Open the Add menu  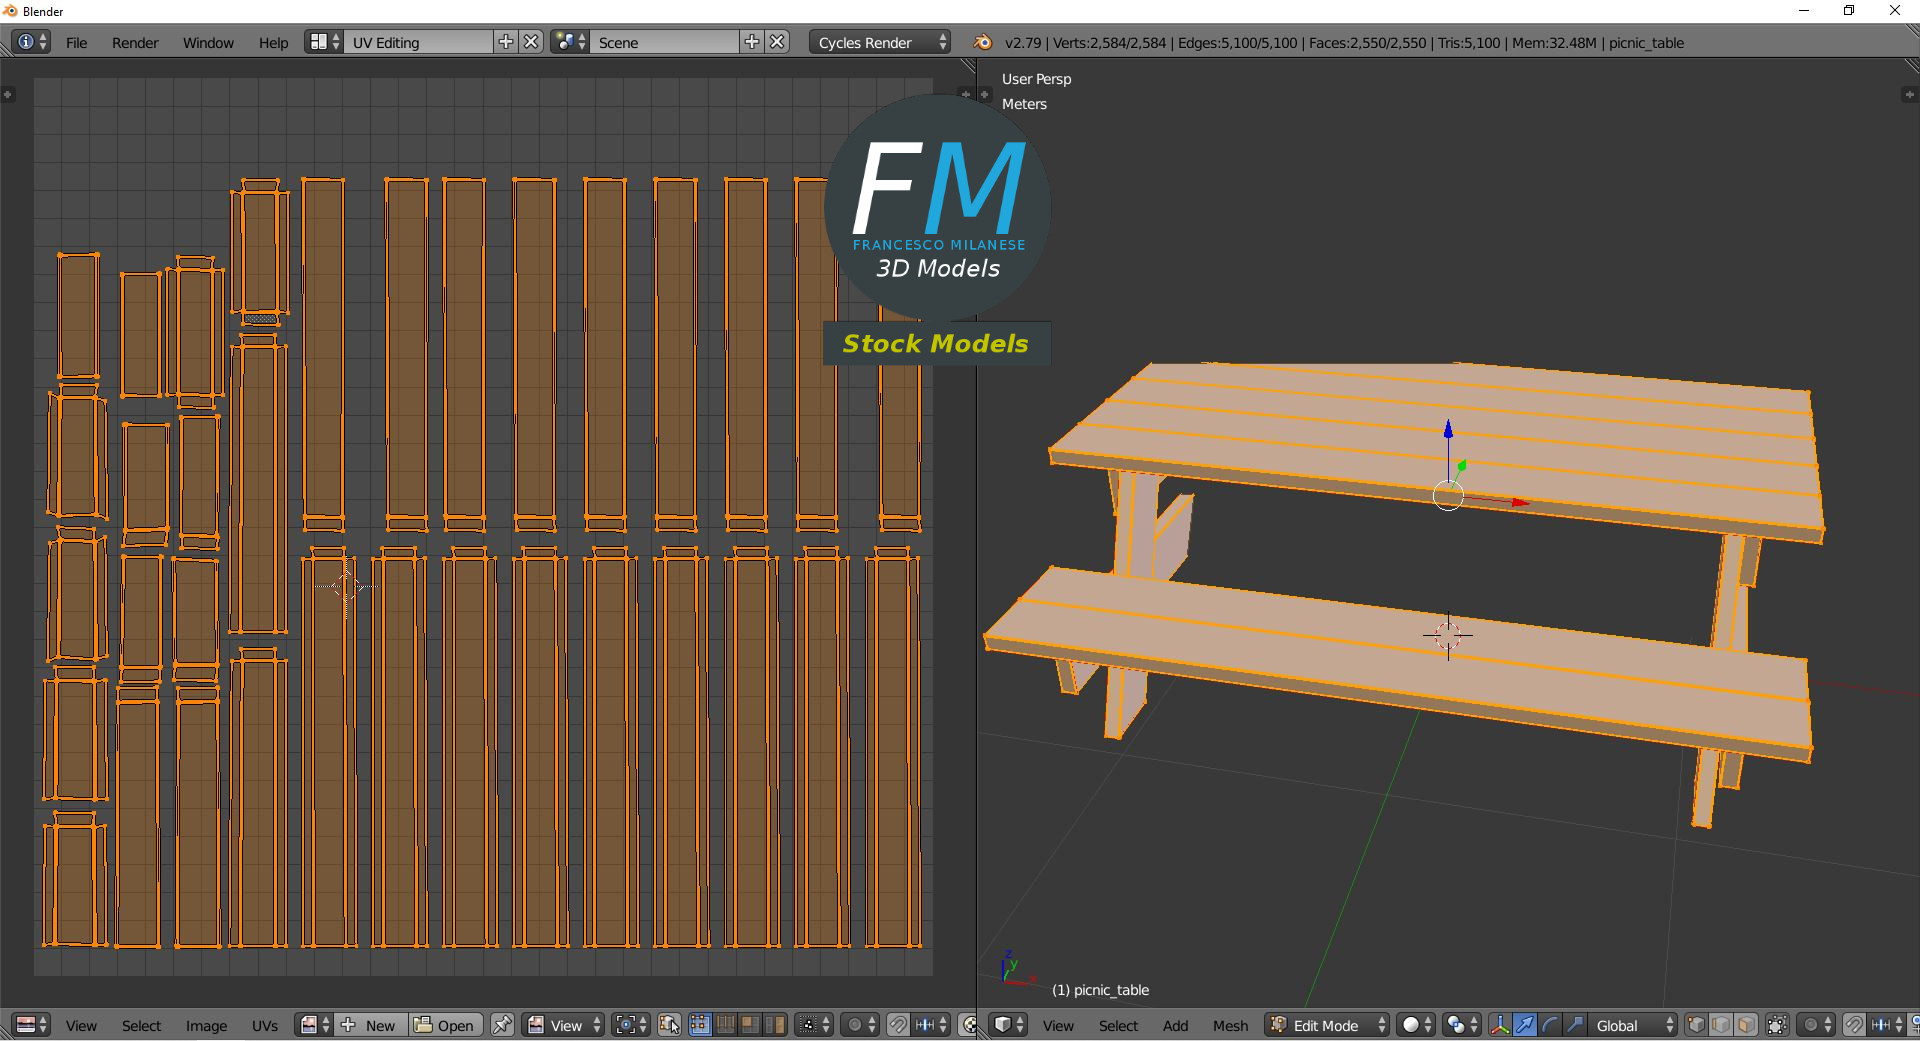click(1176, 1025)
